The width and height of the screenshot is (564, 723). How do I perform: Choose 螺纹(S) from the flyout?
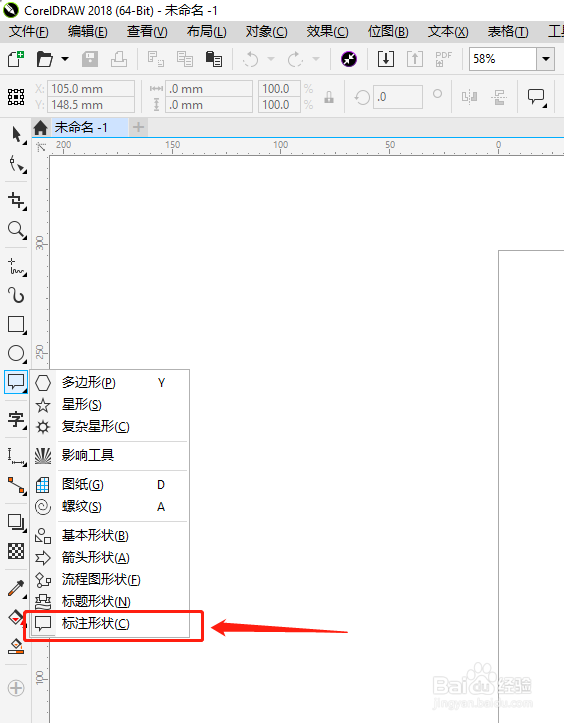click(111, 506)
